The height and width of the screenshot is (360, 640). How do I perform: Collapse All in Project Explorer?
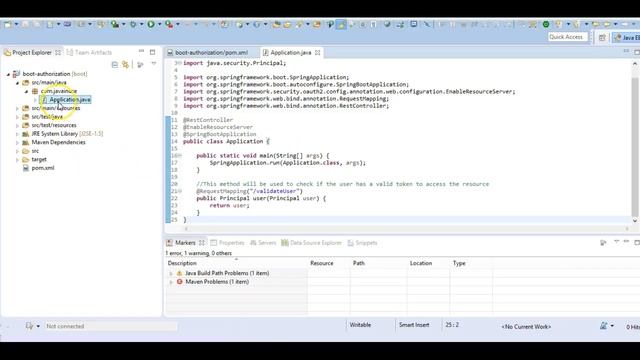pos(115,64)
